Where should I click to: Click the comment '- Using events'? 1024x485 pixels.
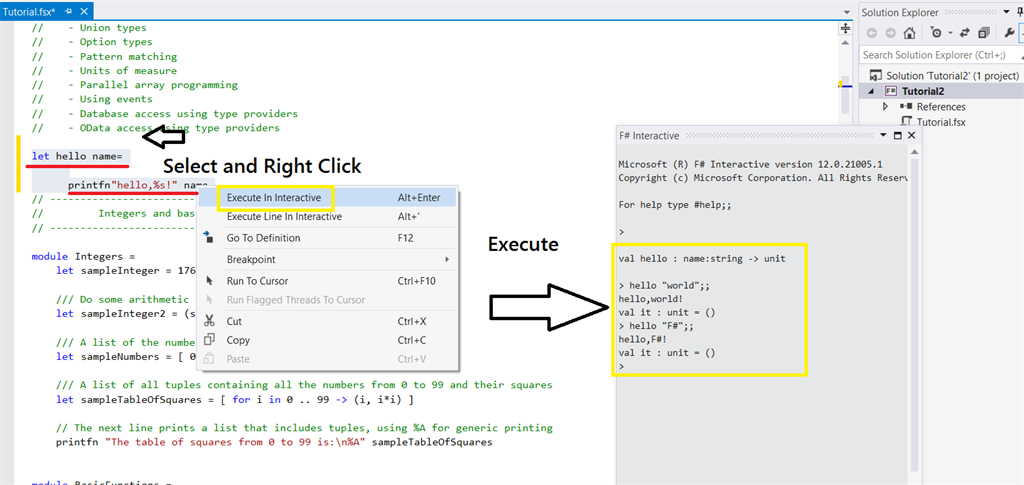coord(110,99)
